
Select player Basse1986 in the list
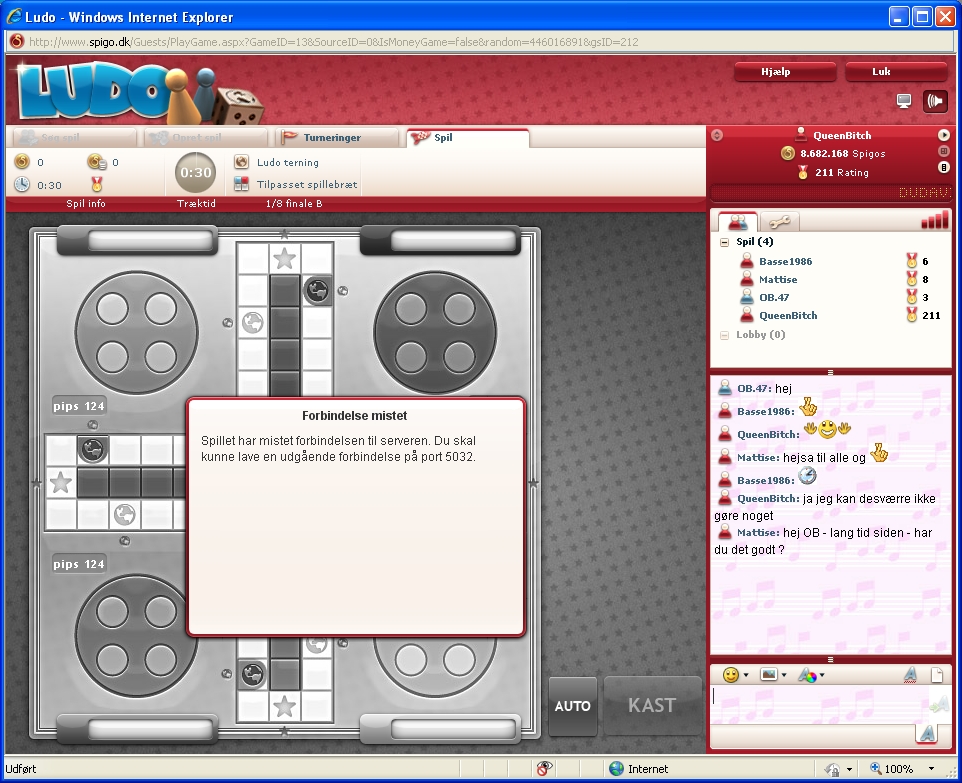[x=785, y=262]
